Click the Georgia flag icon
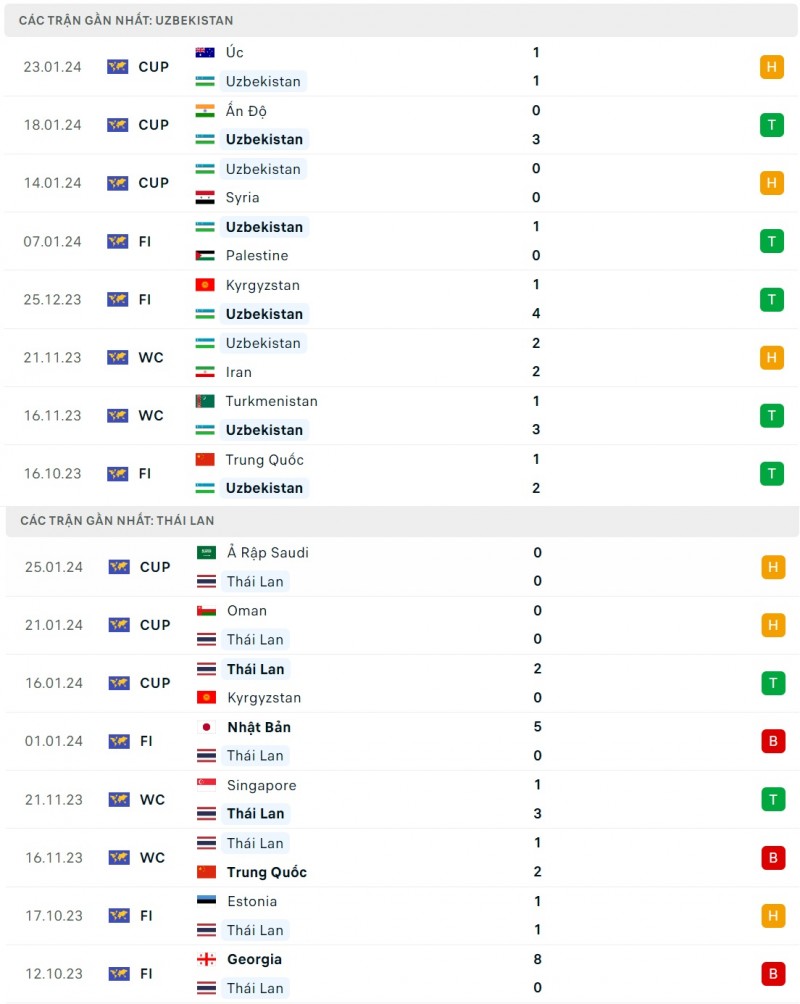800x1004 pixels. pos(206,959)
